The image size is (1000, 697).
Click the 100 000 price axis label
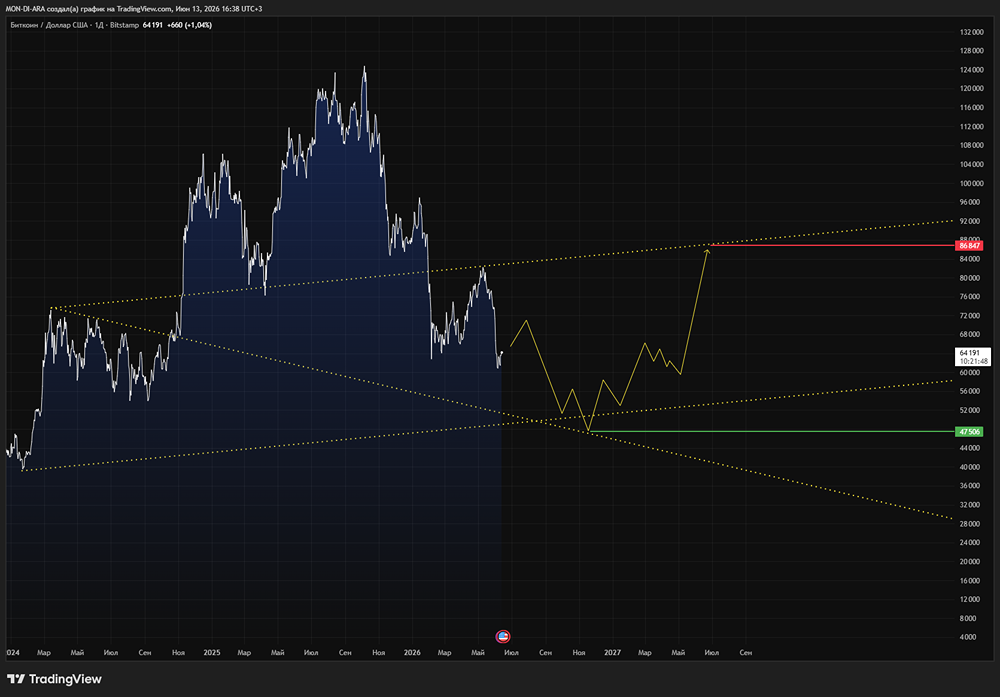point(971,183)
